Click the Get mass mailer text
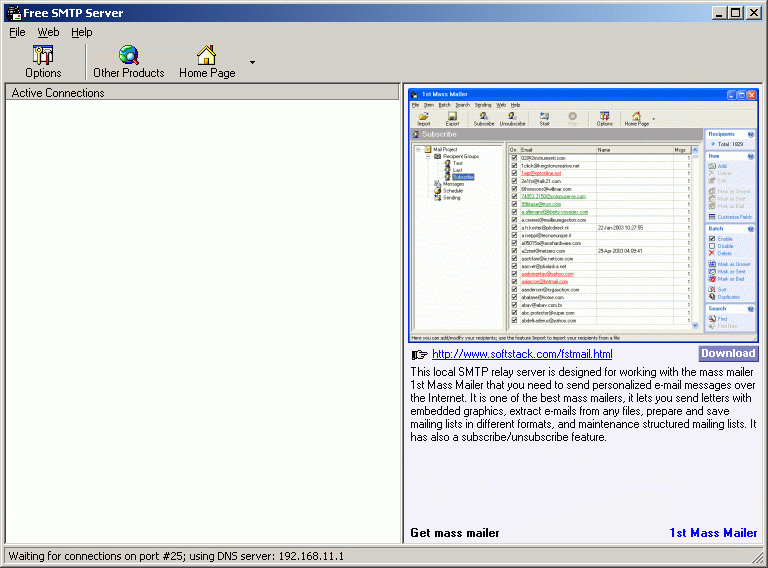Viewport: 768px width, 568px height. point(455,533)
